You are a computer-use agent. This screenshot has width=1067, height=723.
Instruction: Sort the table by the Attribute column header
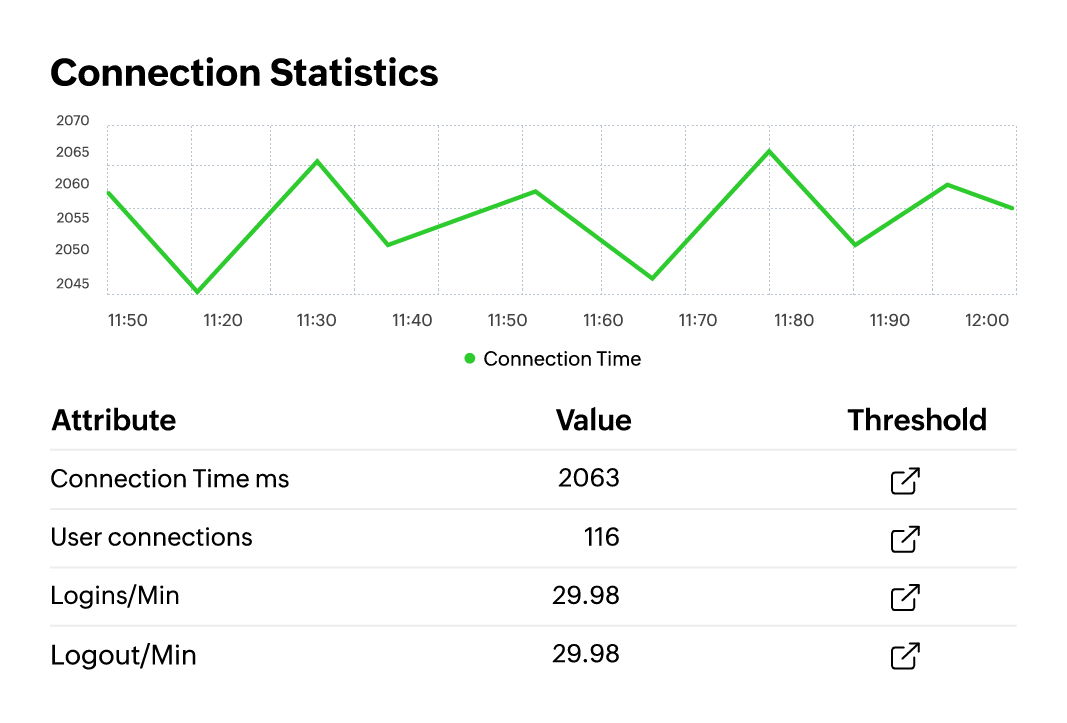tap(113, 420)
